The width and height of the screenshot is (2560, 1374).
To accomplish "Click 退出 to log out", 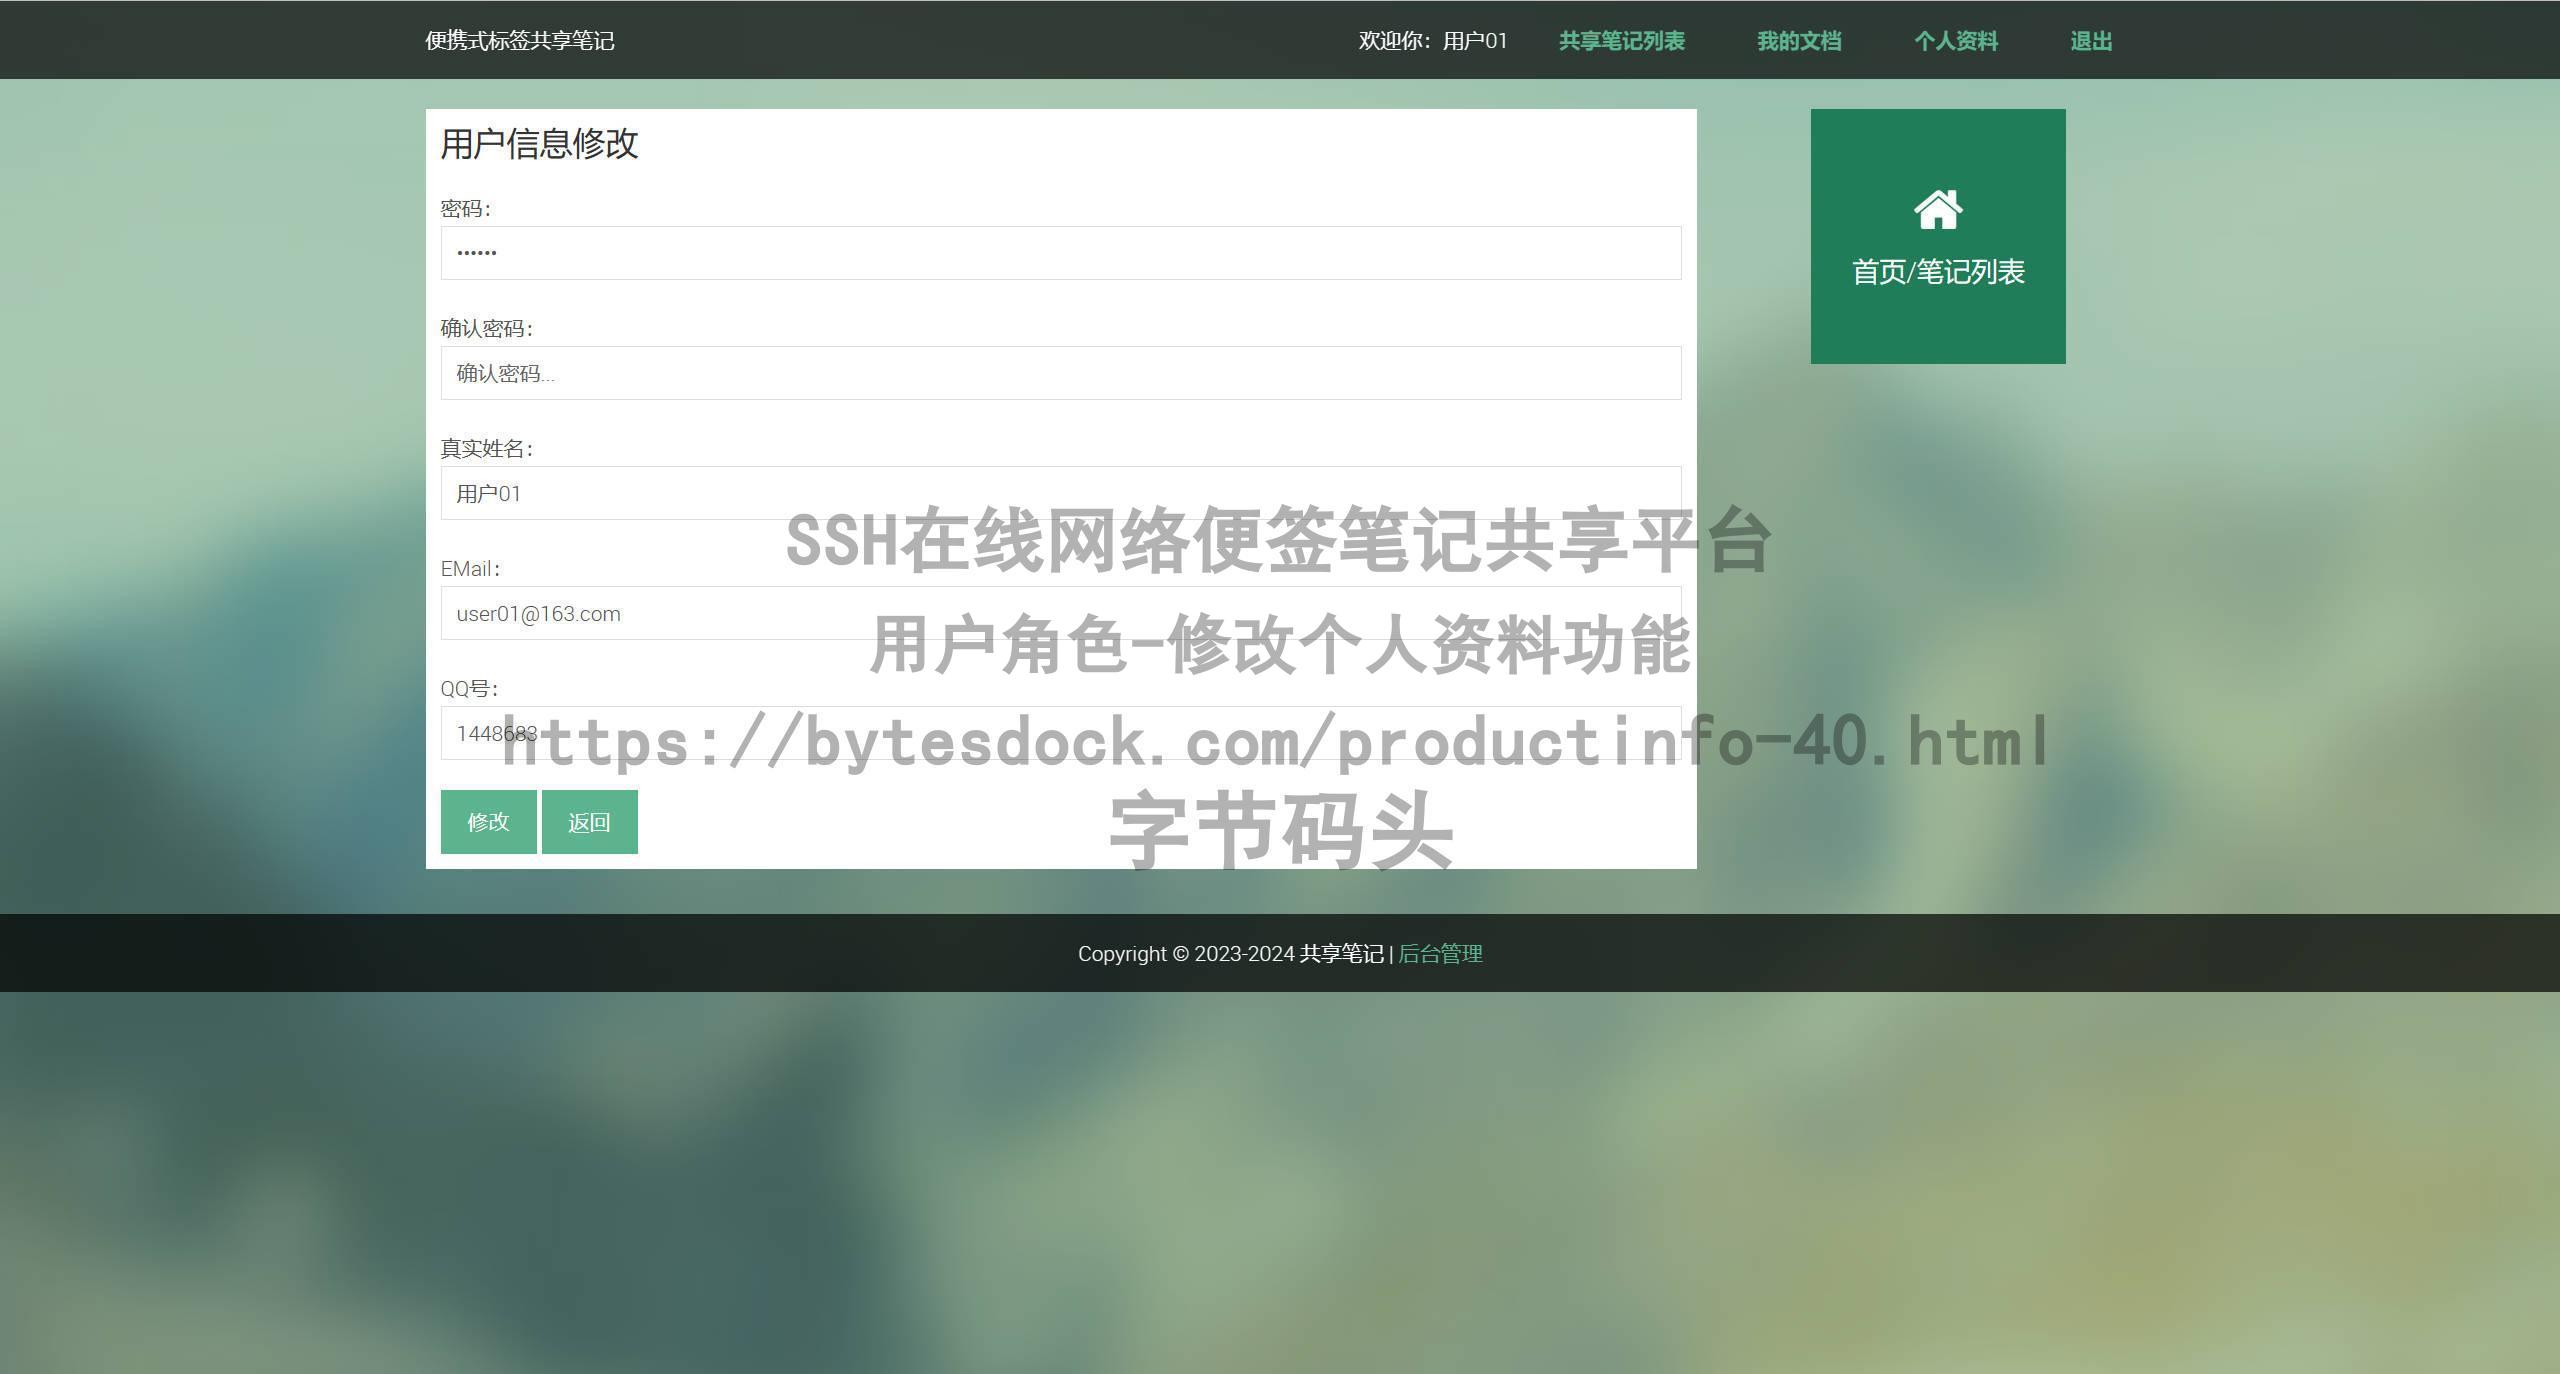I will coord(2090,41).
